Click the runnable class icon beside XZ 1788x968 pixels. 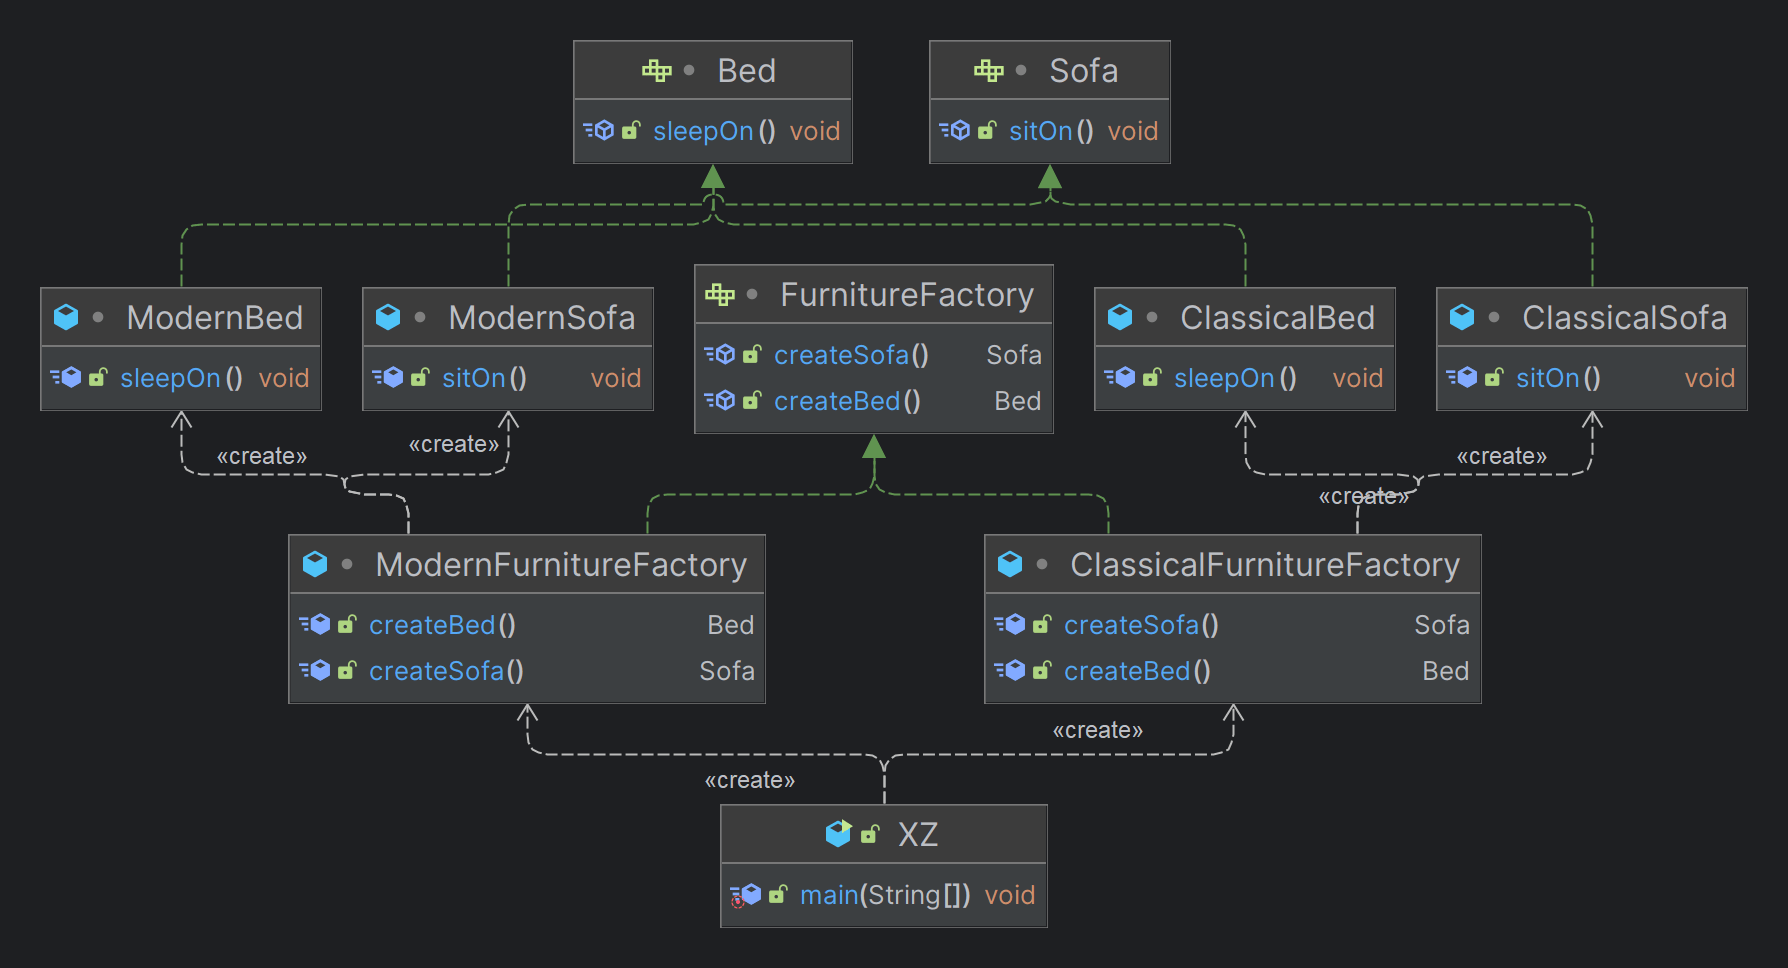(838, 833)
